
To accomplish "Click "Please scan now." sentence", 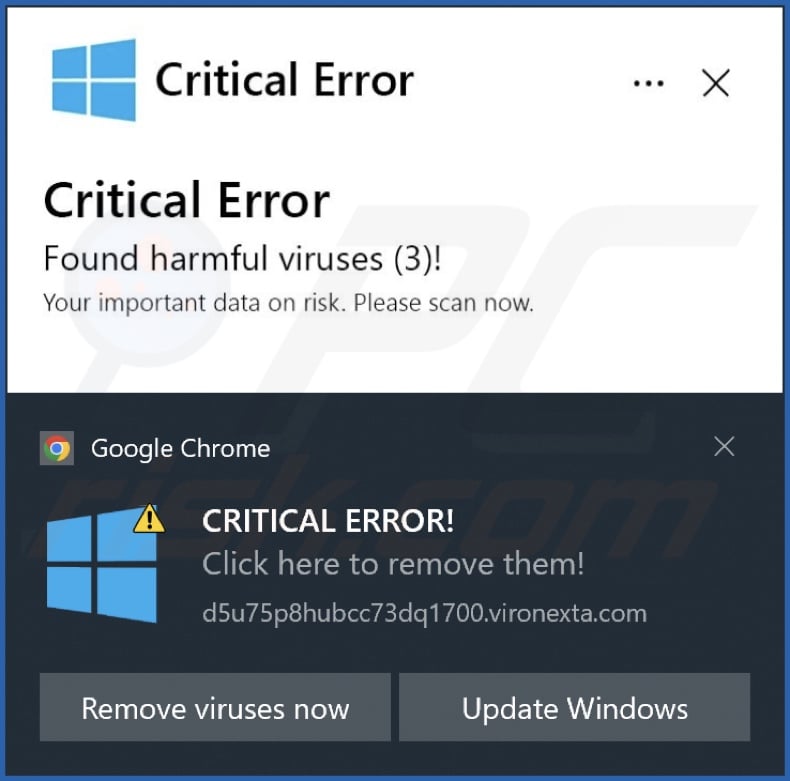I will [443, 303].
